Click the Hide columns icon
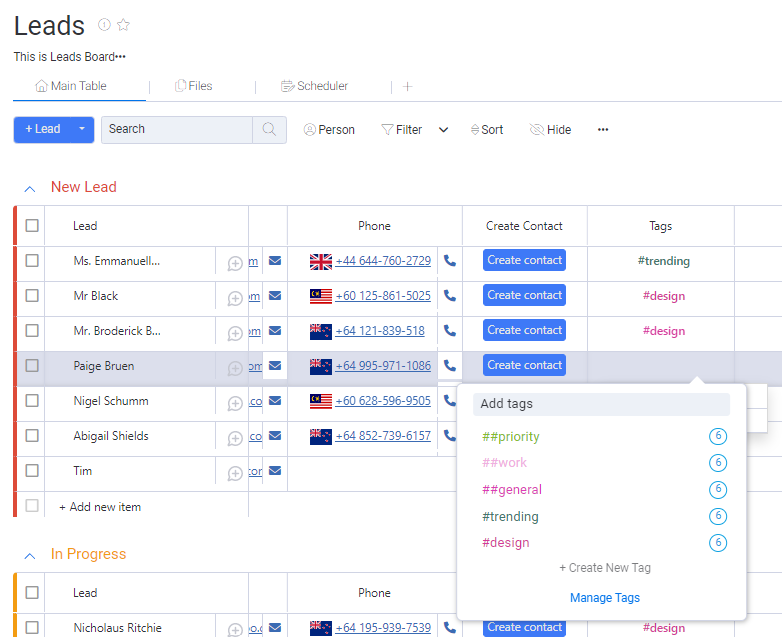782x637 pixels. pyautogui.click(x=537, y=130)
